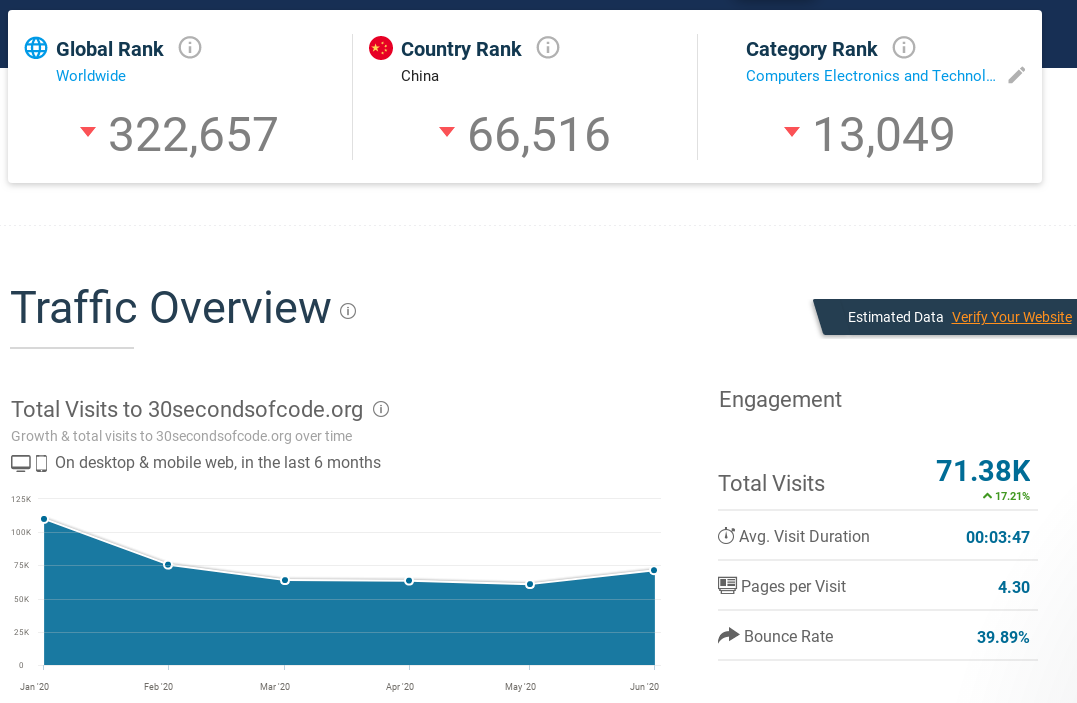1077x703 pixels.
Task: Click the Category Rank info icon
Action: [904, 47]
